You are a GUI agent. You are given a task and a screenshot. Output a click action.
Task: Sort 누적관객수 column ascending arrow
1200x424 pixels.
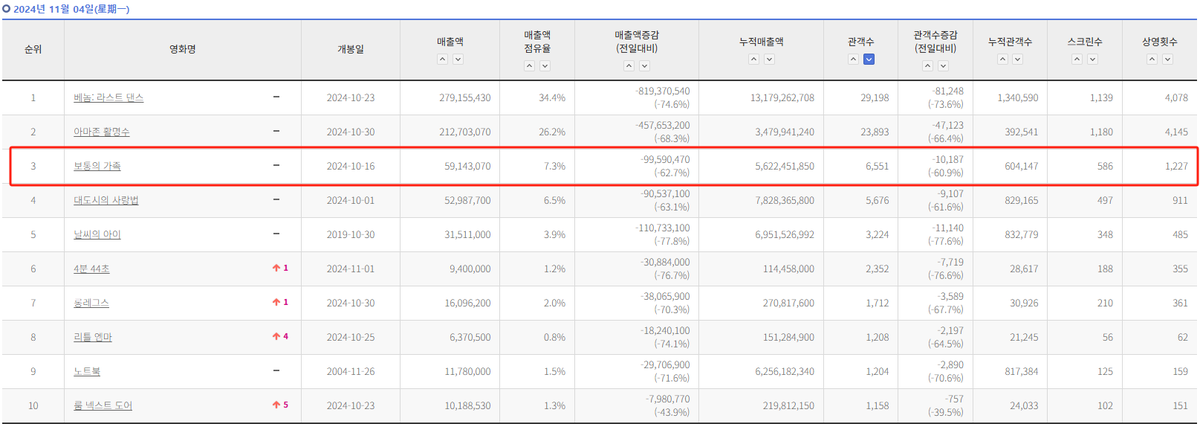[x=1002, y=59]
